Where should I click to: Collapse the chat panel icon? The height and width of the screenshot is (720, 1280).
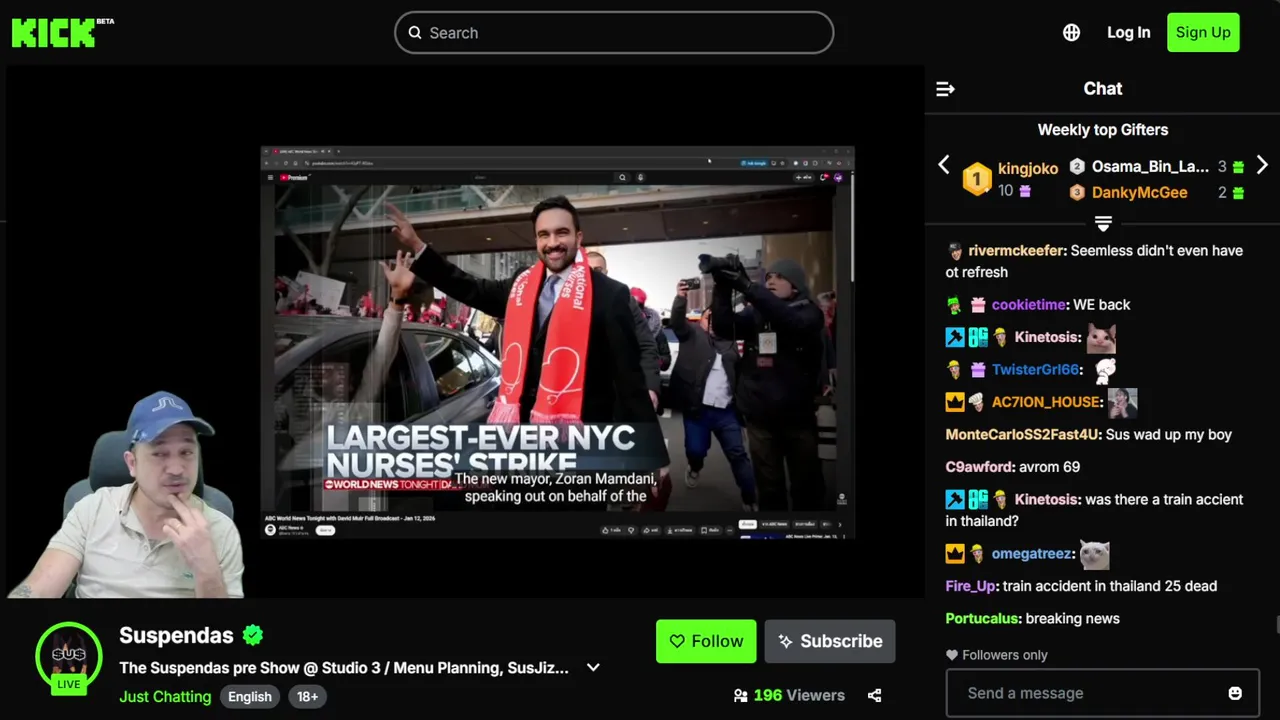[x=945, y=89]
